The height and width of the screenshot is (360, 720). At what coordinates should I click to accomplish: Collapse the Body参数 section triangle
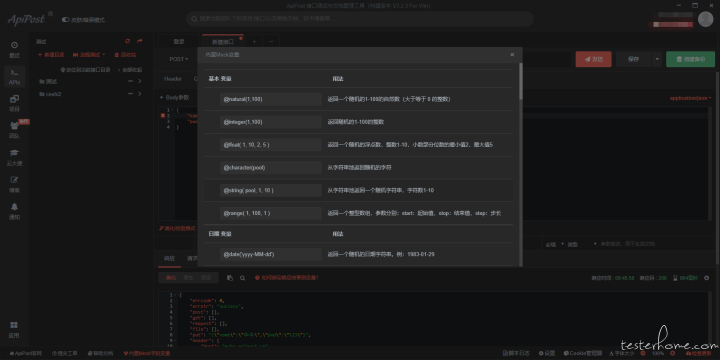[162, 98]
